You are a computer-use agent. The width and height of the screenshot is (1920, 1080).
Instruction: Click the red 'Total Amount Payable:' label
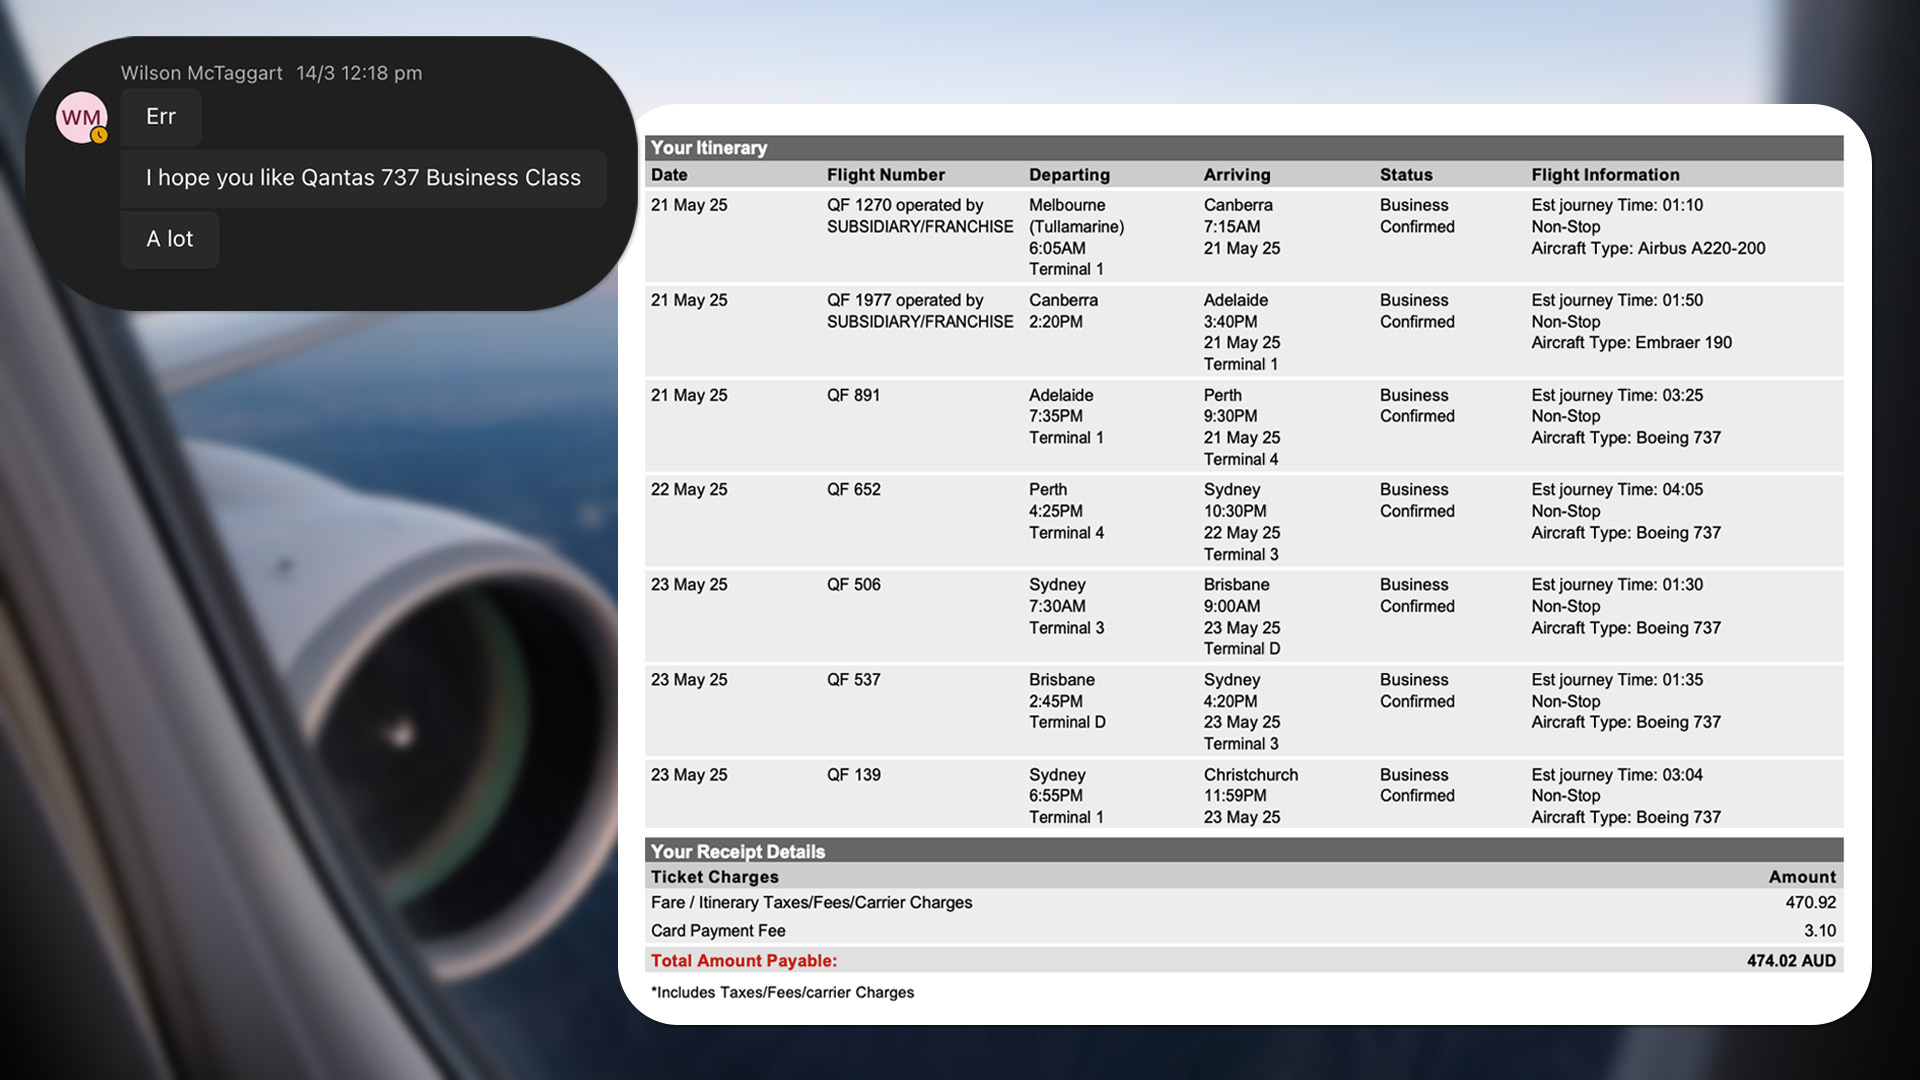pos(744,961)
